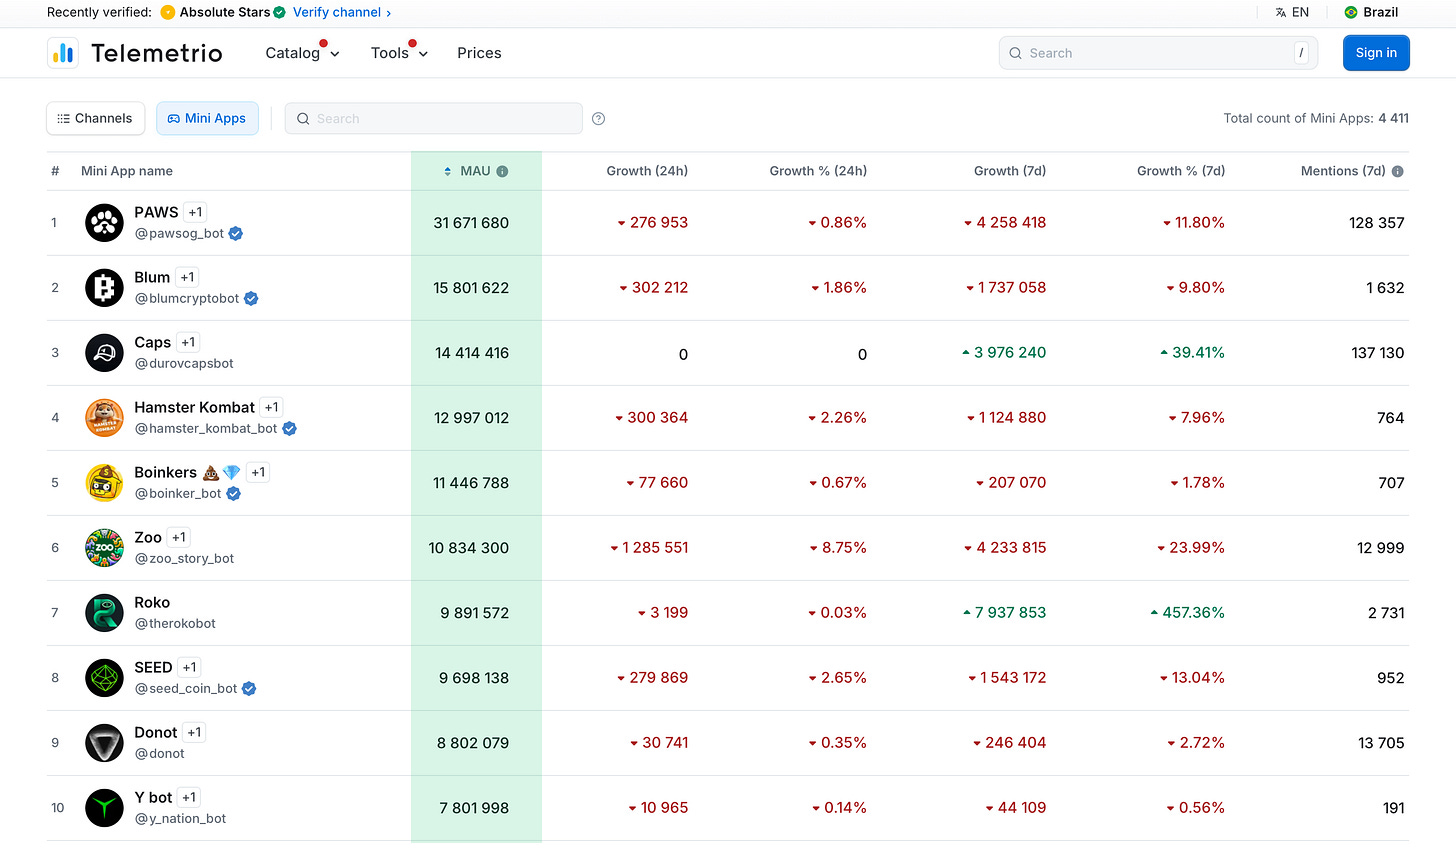Open the Roko app avatar
Screen dimensions: 1456x848
[104, 613]
